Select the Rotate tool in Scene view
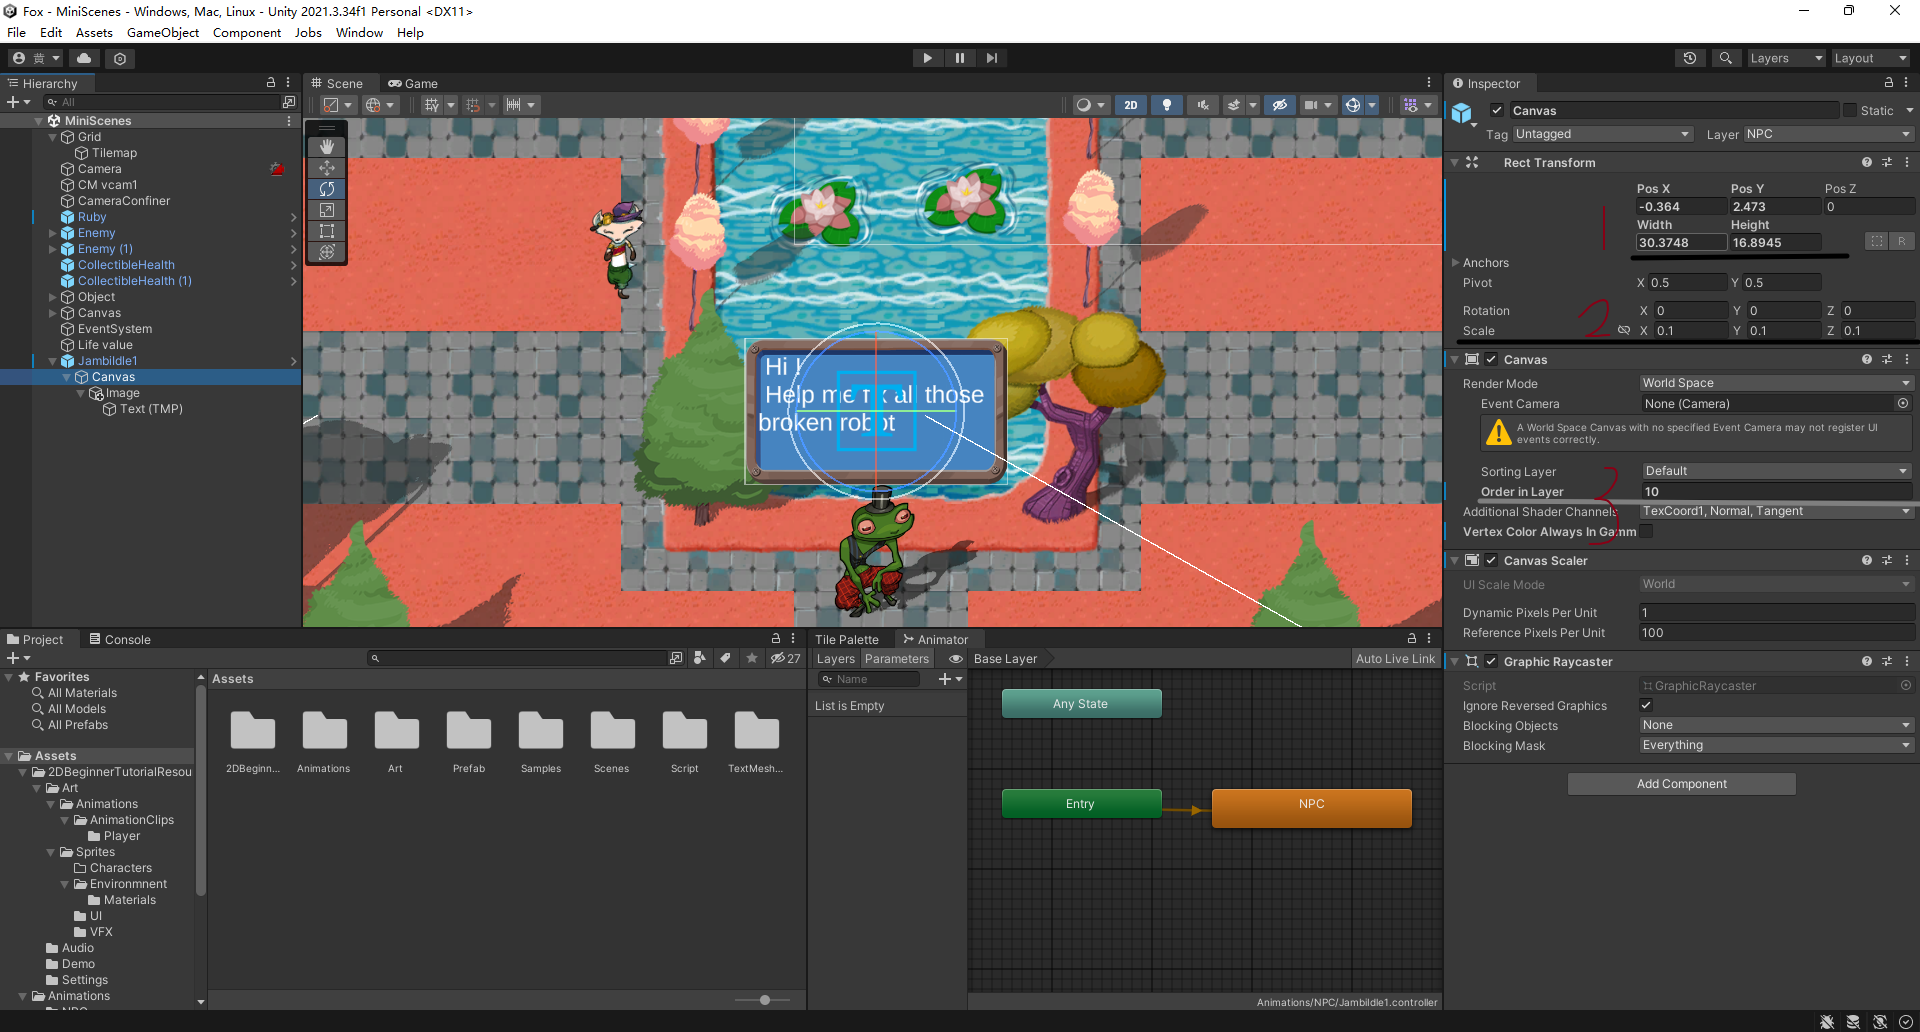The image size is (1920, 1032). pos(327,189)
